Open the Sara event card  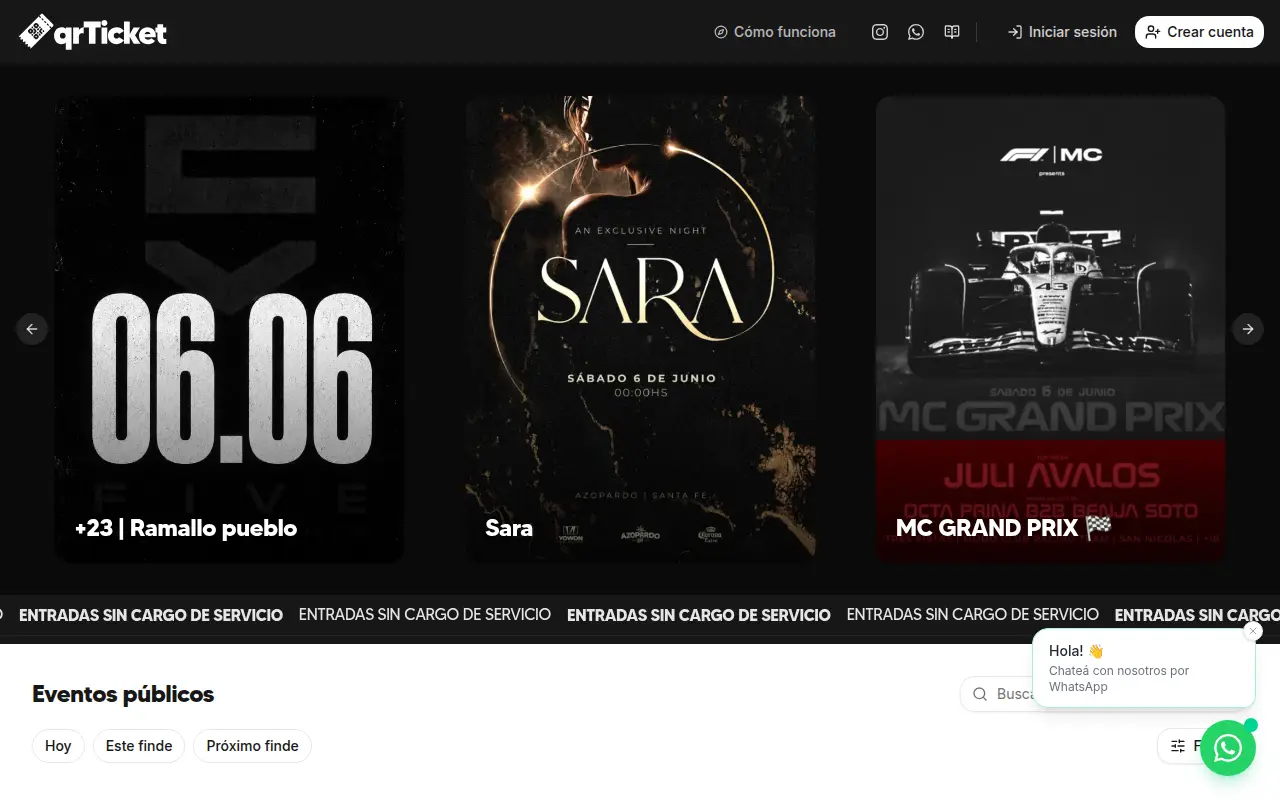click(x=640, y=329)
